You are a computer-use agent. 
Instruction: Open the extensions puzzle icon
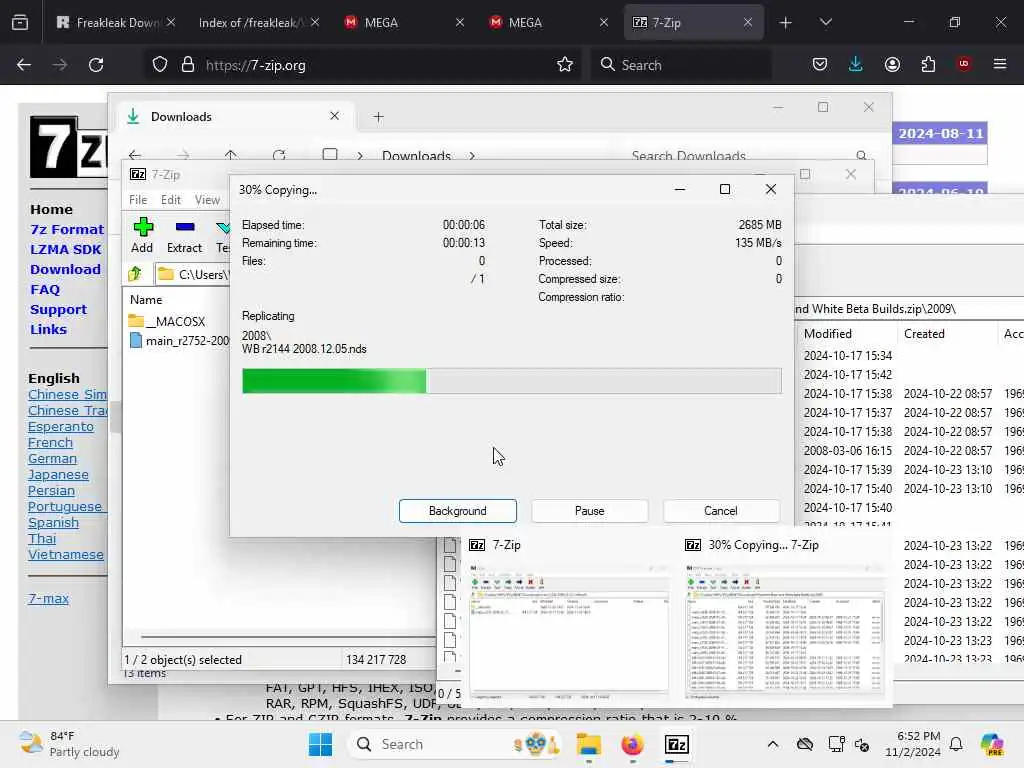(x=928, y=65)
